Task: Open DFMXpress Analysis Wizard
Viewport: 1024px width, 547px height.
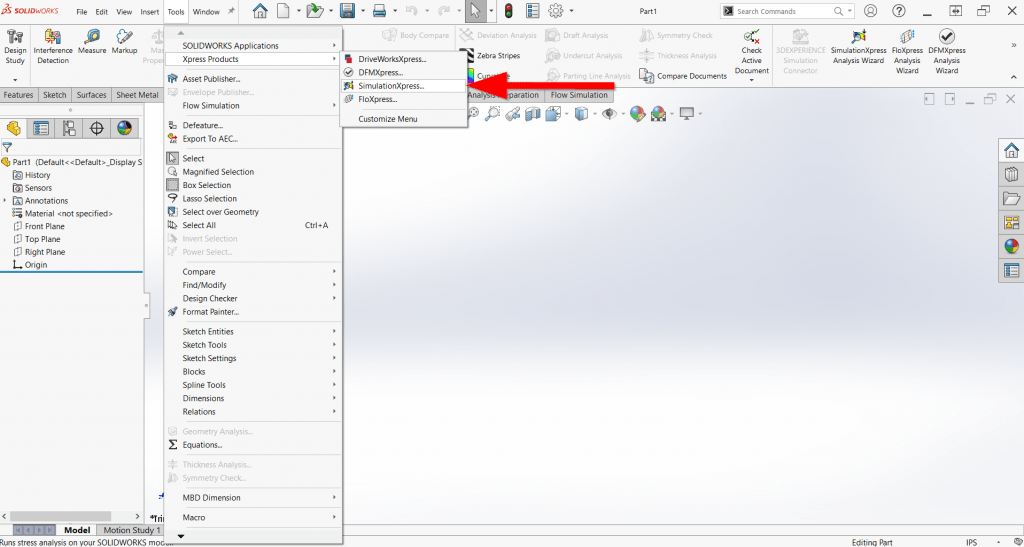Action: [x=946, y=51]
